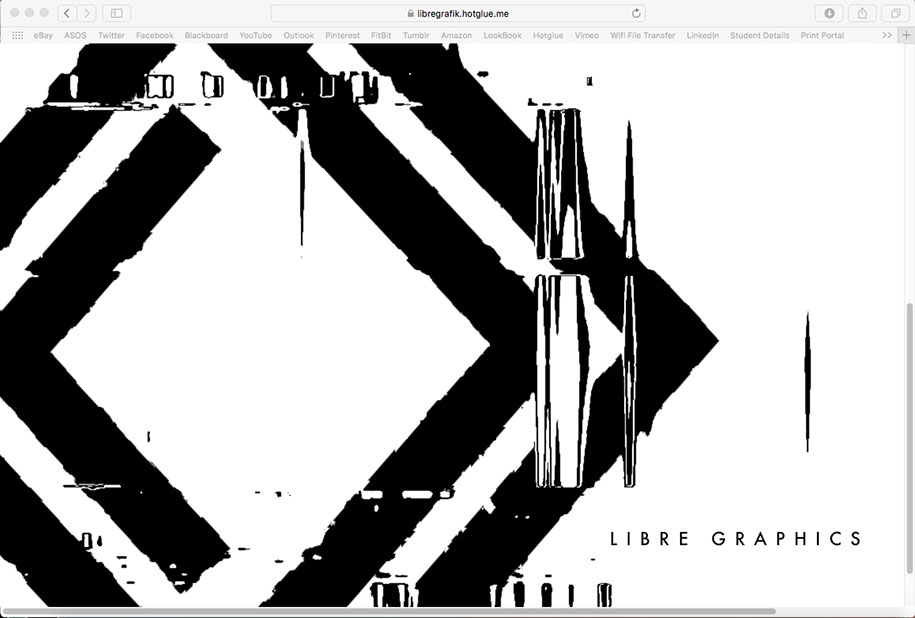Expand the bookmarks overflow chevron
The image size is (915, 618).
click(886, 35)
